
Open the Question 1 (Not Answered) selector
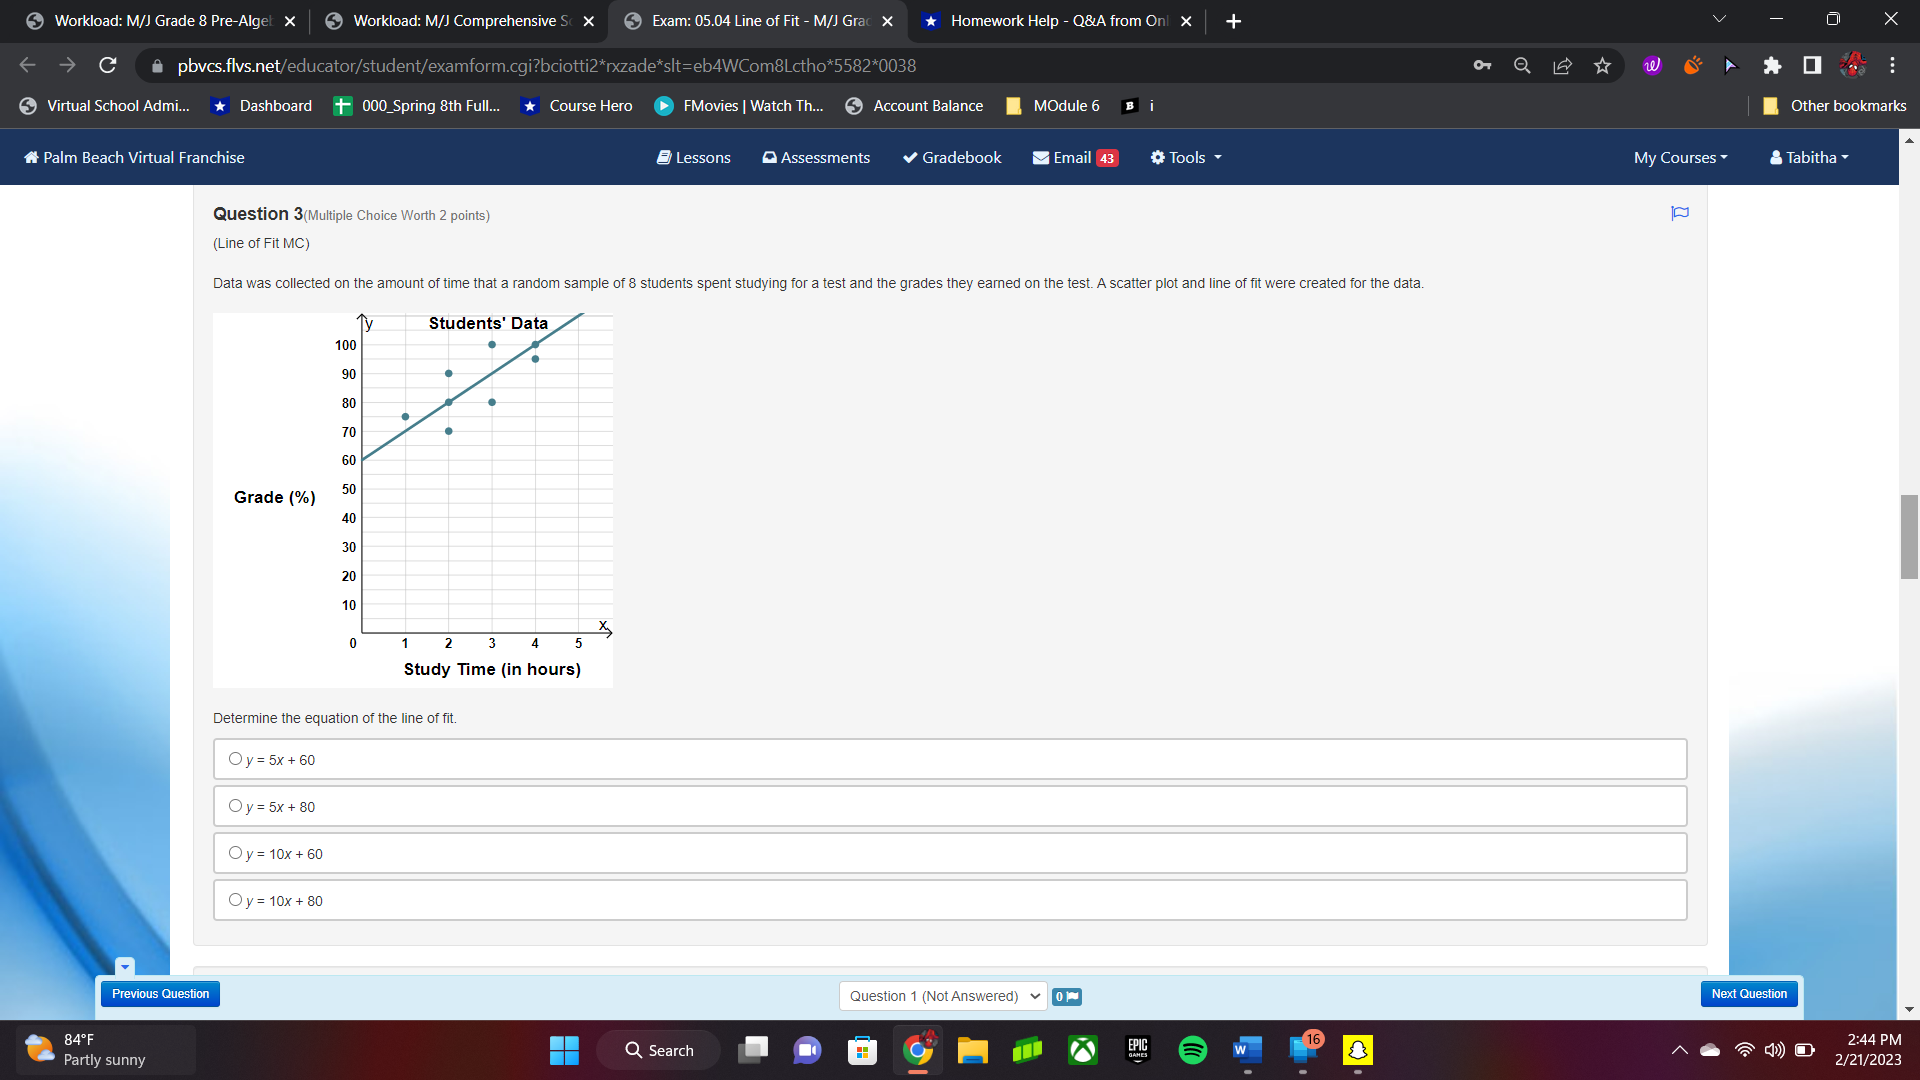point(941,995)
